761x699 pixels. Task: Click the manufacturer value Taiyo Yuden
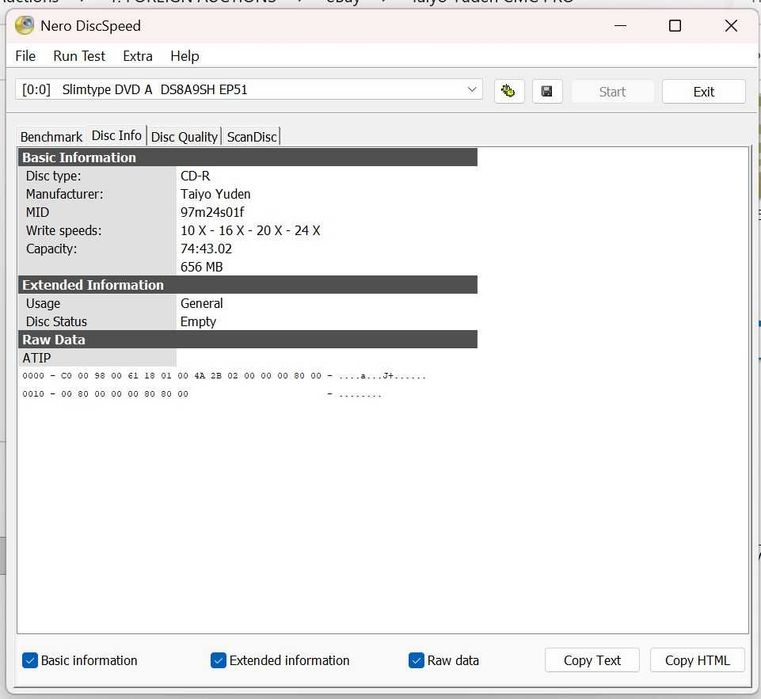pyautogui.click(x=215, y=194)
